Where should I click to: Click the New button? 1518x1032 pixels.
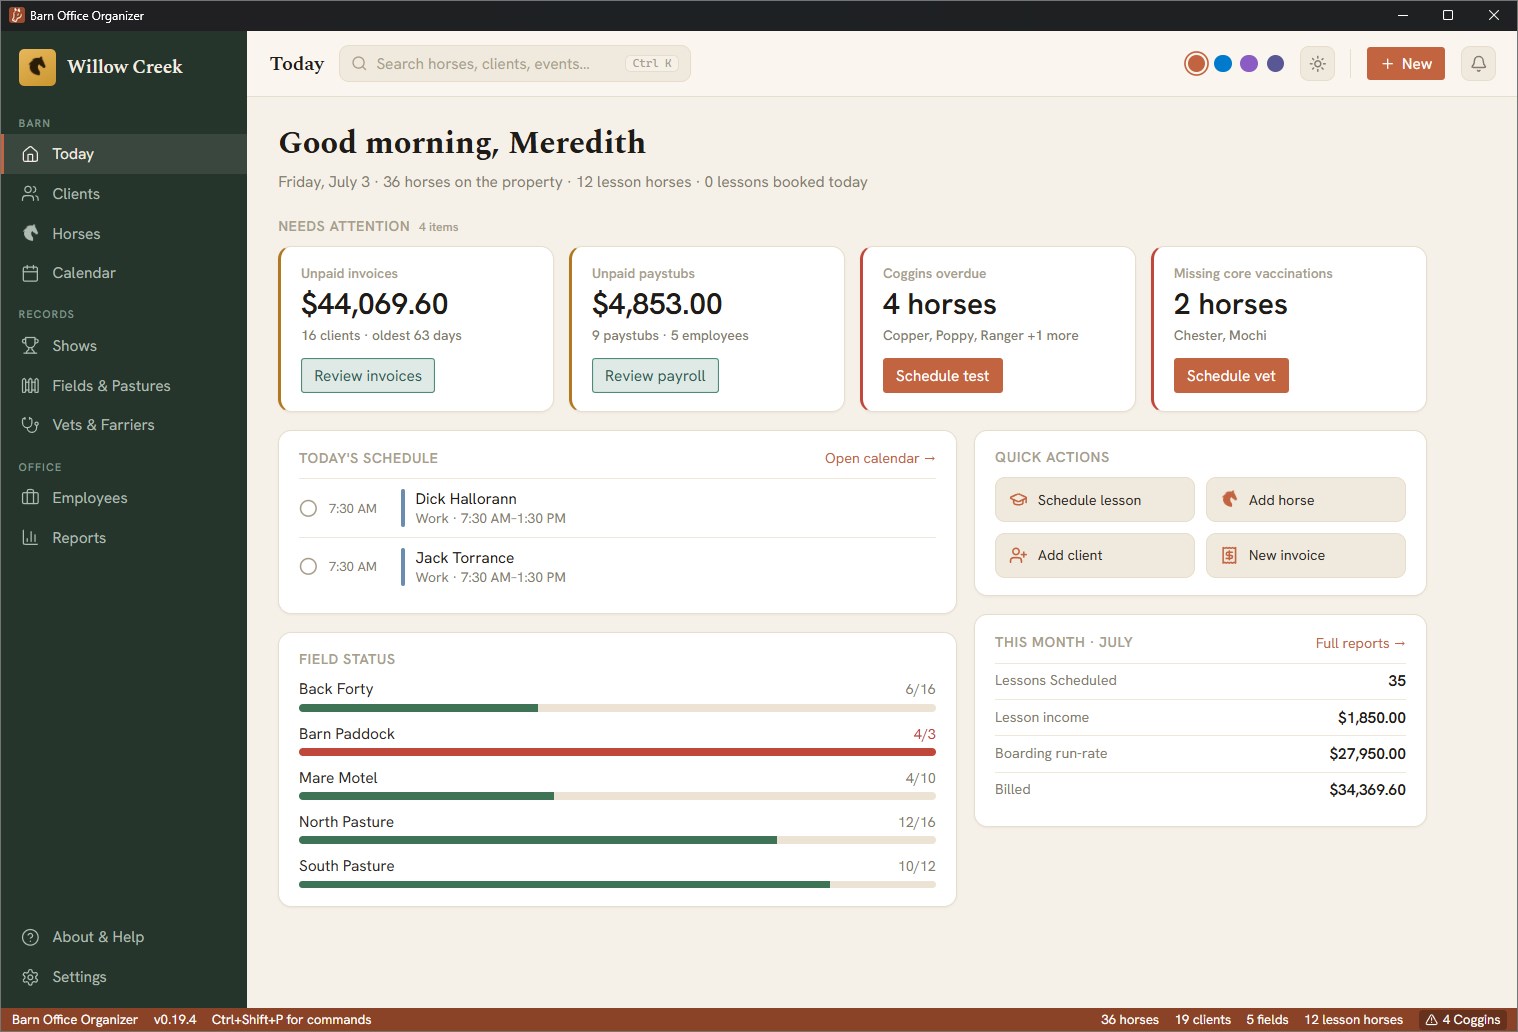[1405, 64]
